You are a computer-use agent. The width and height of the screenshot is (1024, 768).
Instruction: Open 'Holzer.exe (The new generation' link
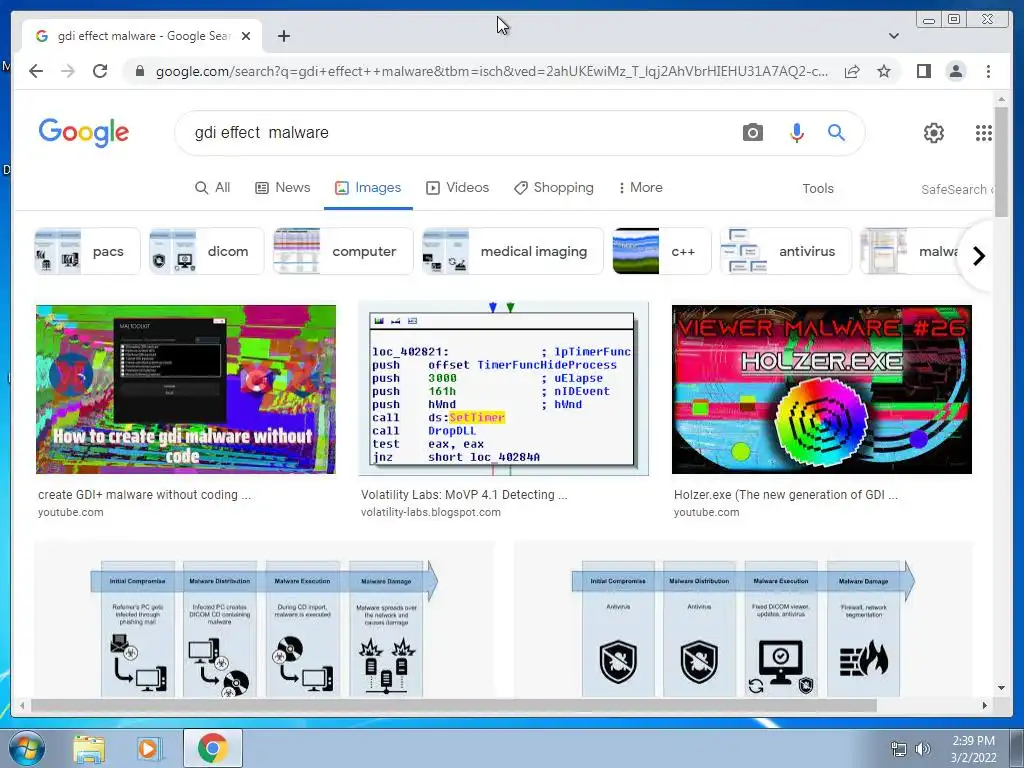click(x=786, y=494)
